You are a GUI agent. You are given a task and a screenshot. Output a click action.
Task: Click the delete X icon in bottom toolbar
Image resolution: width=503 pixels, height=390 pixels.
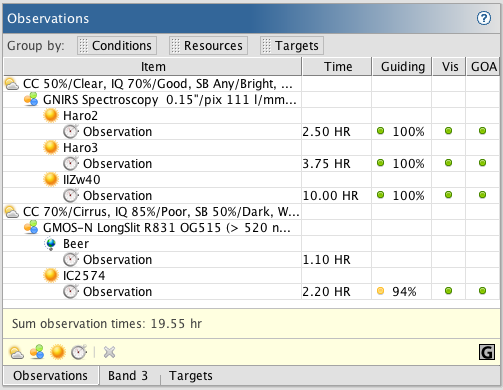(109, 352)
